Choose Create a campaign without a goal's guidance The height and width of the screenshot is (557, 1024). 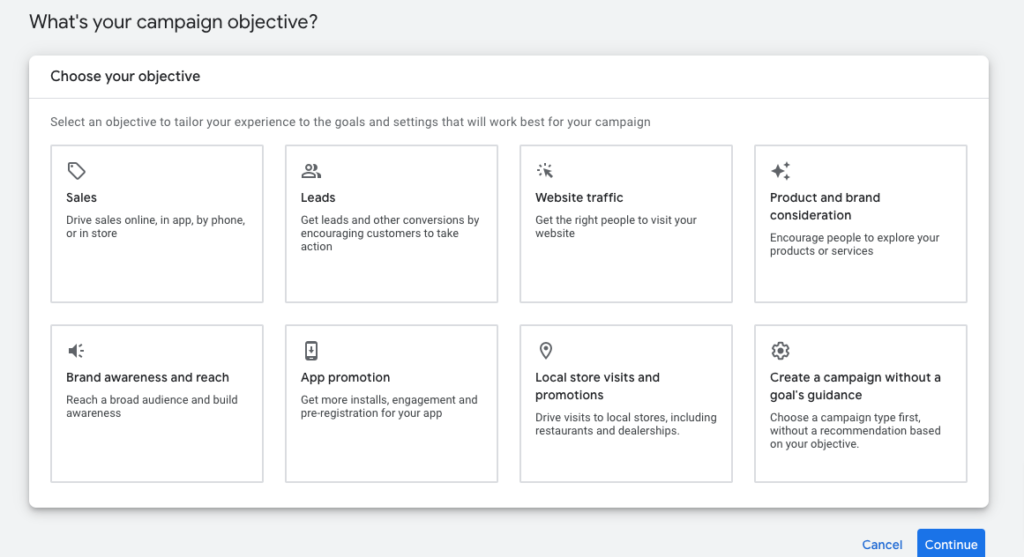[x=855, y=386]
